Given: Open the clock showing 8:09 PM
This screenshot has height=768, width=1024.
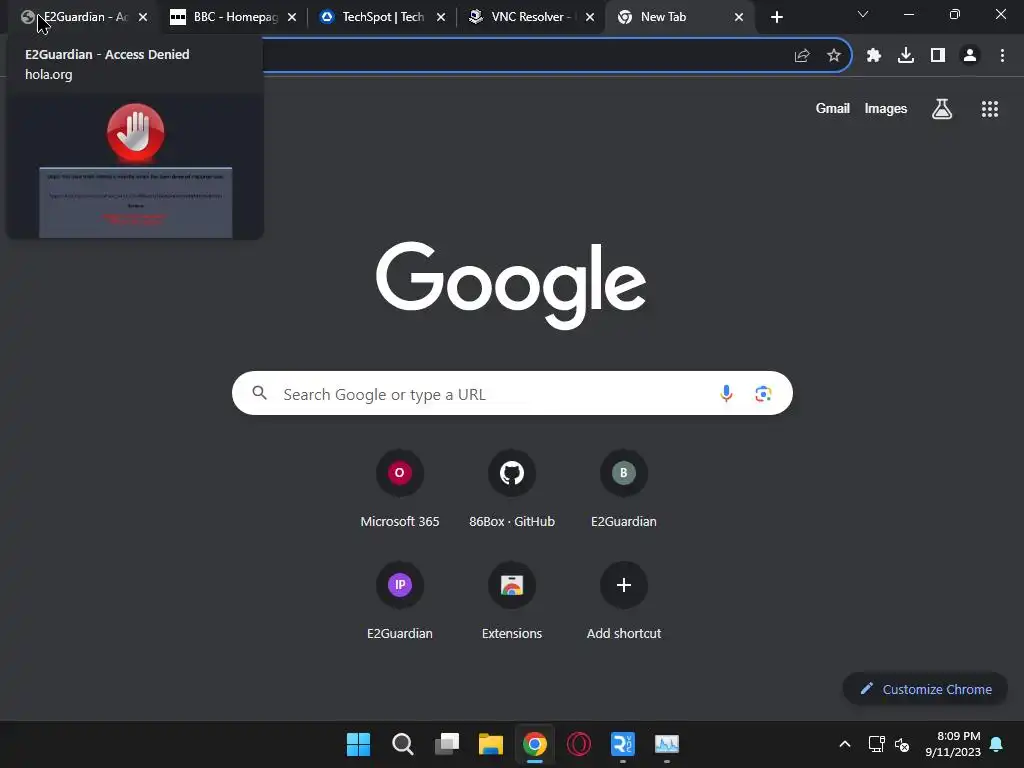Looking at the screenshot, I should (953, 744).
